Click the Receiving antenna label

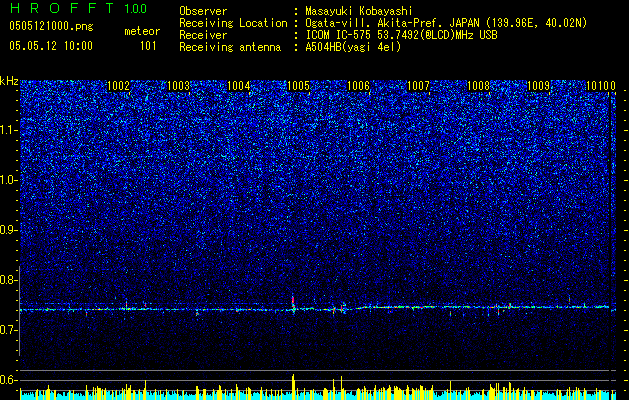[230, 47]
